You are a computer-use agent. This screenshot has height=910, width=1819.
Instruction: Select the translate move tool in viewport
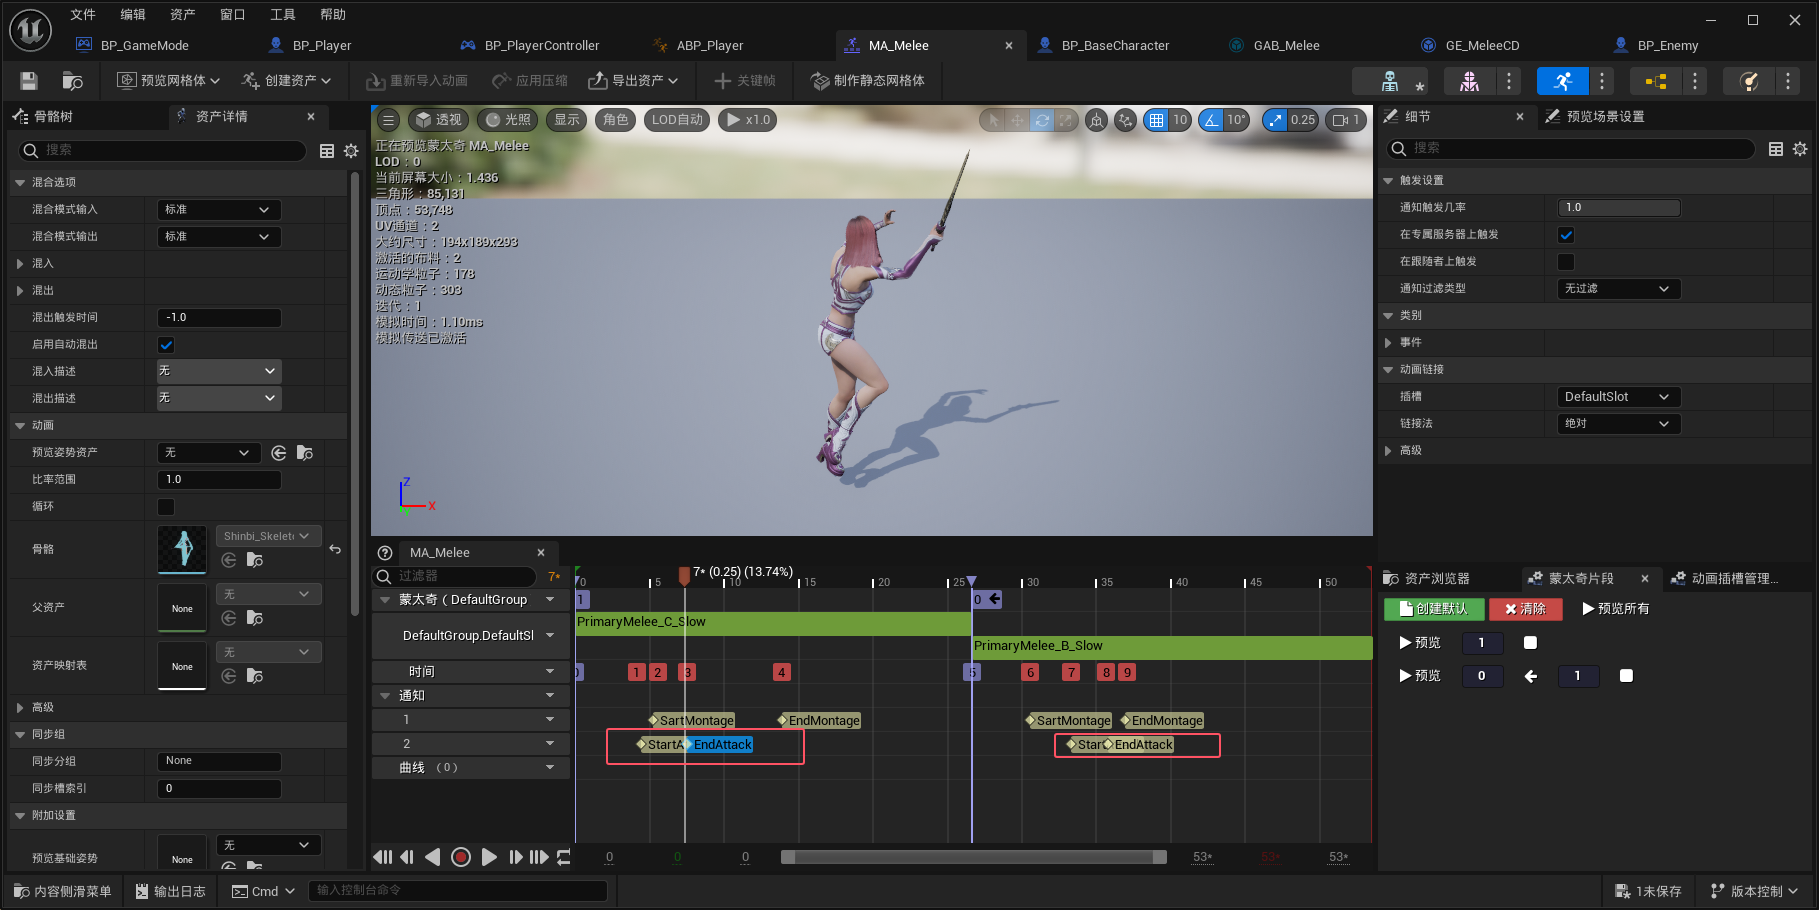coord(1017,120)
